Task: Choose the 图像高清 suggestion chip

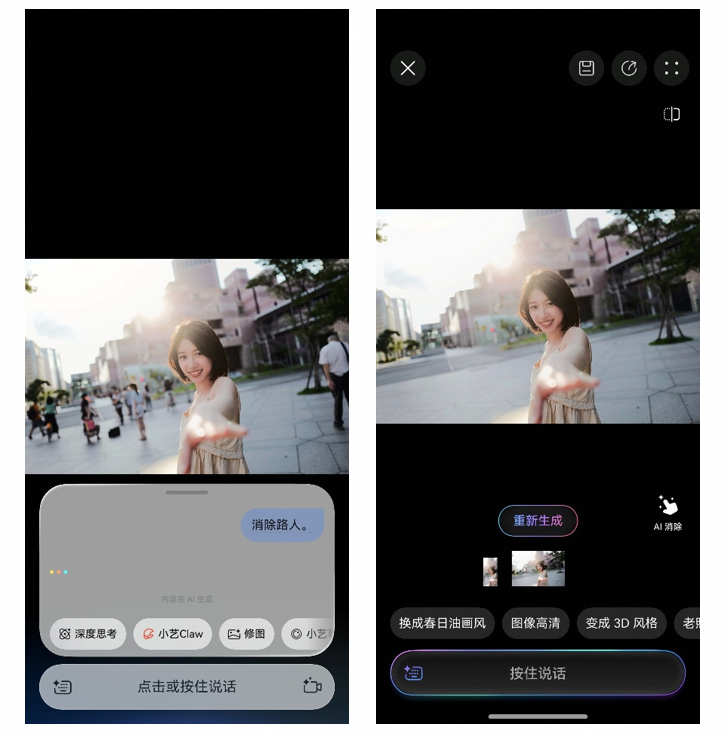Action: pos(535,623)
